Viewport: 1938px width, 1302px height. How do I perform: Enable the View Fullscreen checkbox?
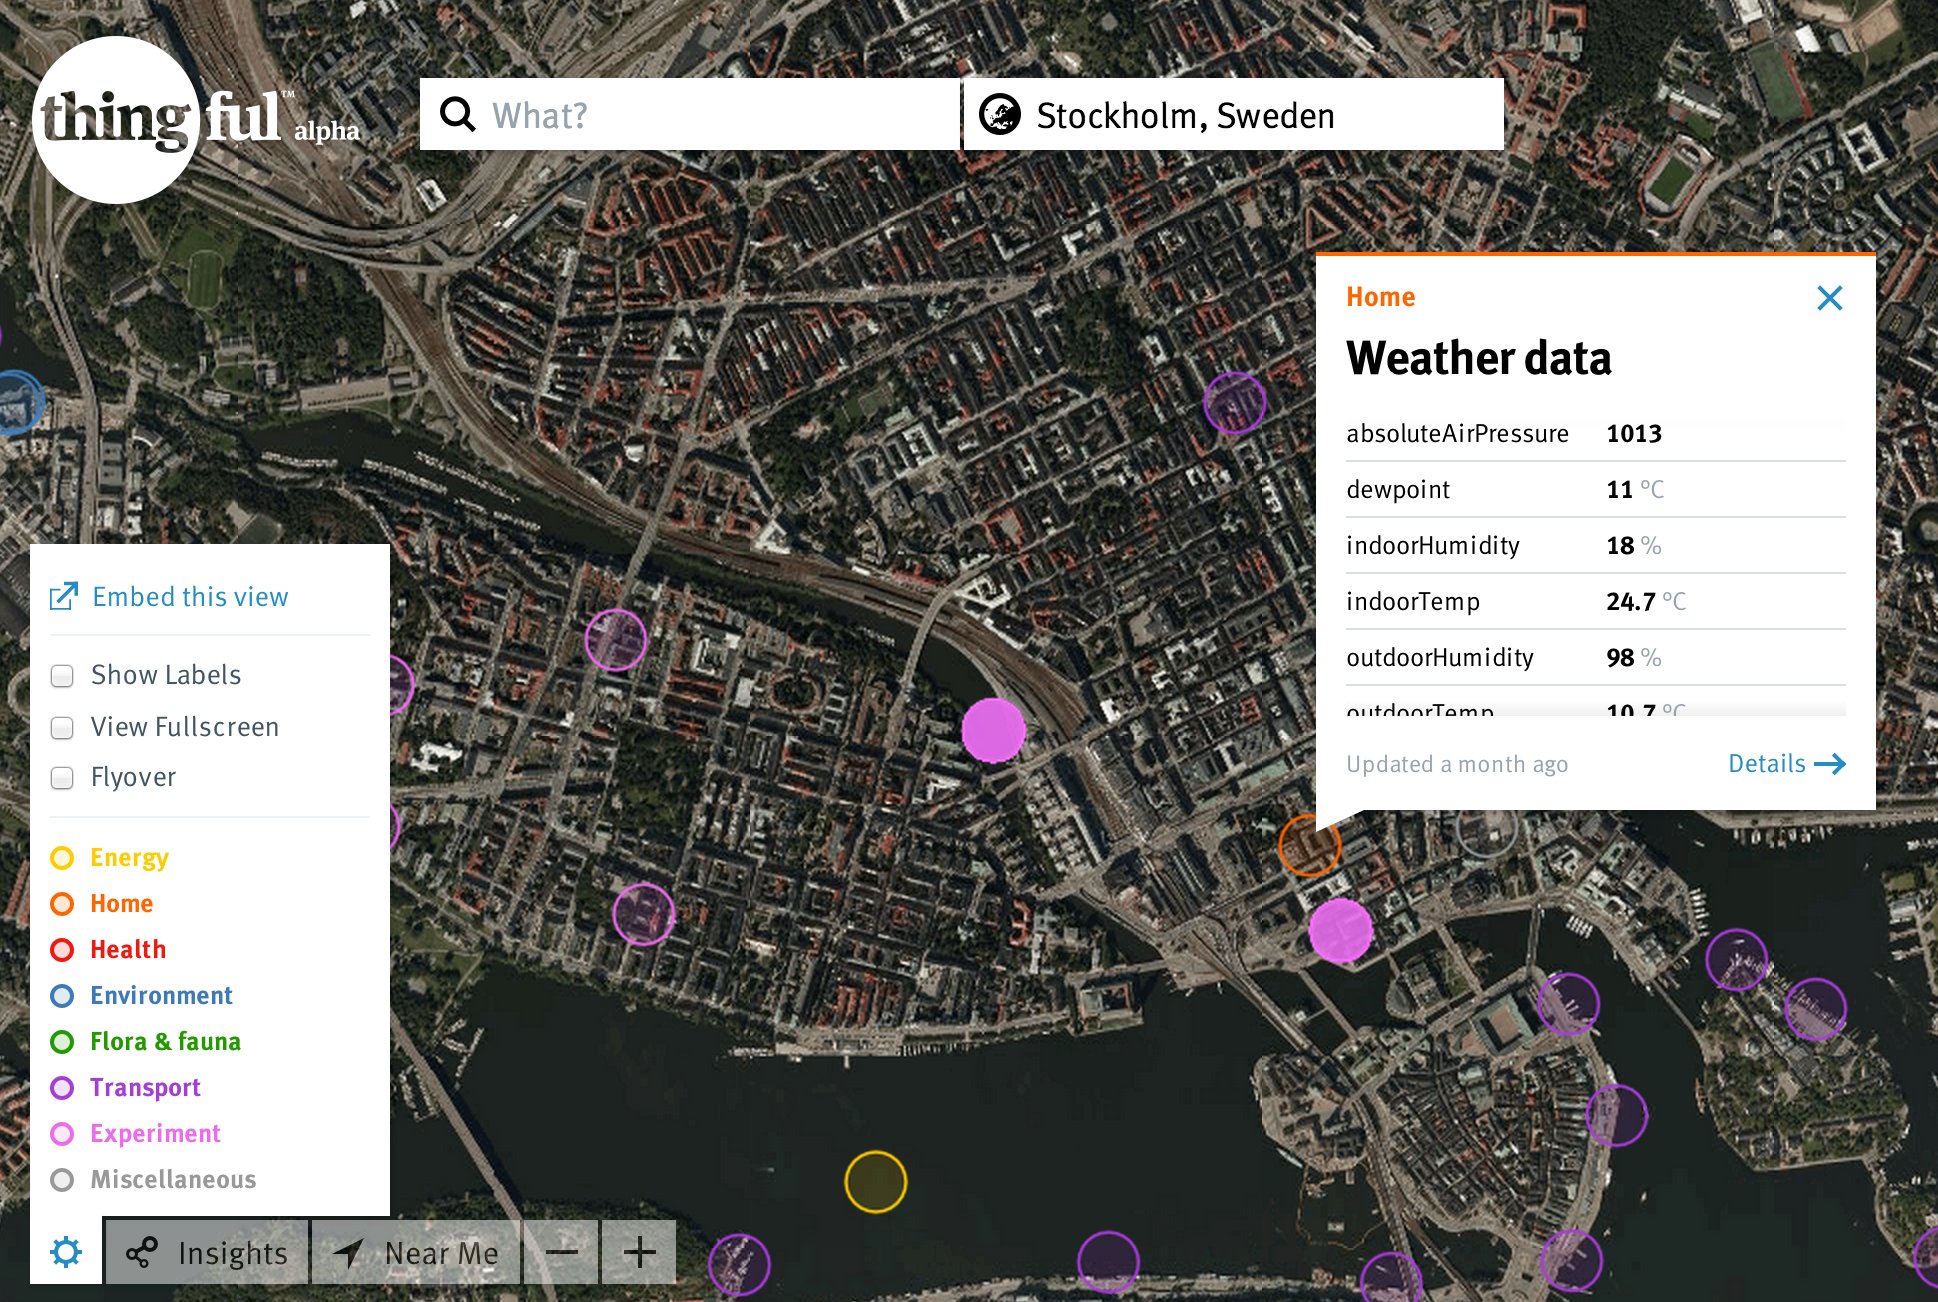tap(62, 728)
